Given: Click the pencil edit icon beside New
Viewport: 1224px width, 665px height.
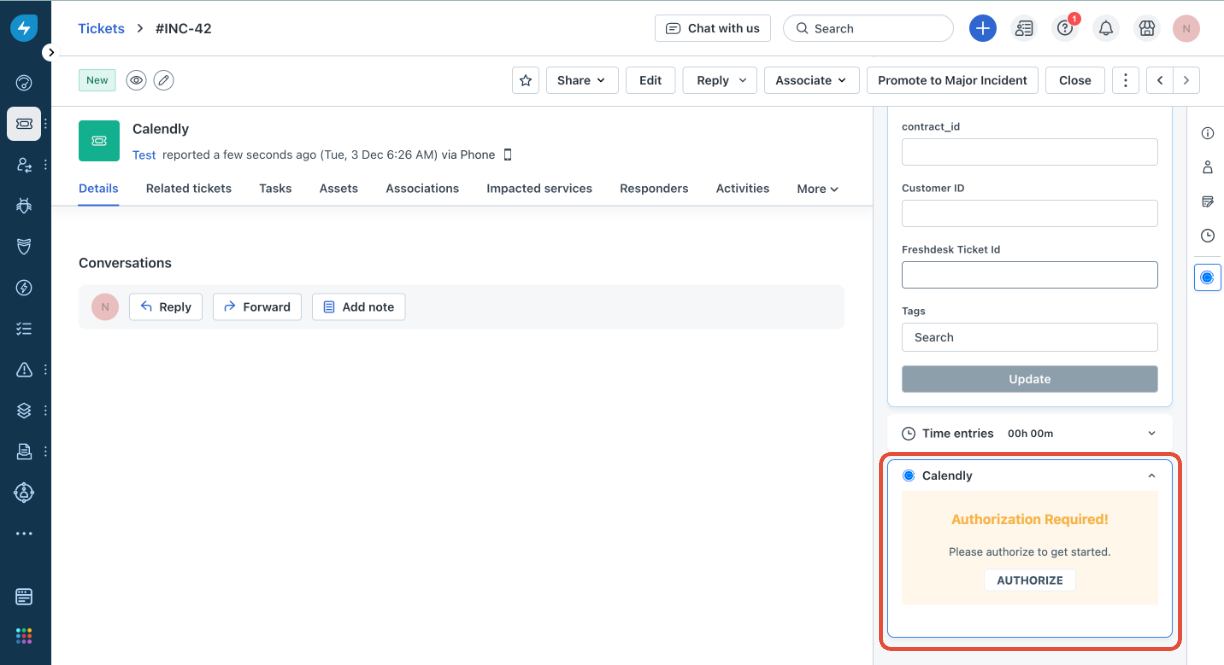Looking at the screenshot, I should (x=163, y=80).
